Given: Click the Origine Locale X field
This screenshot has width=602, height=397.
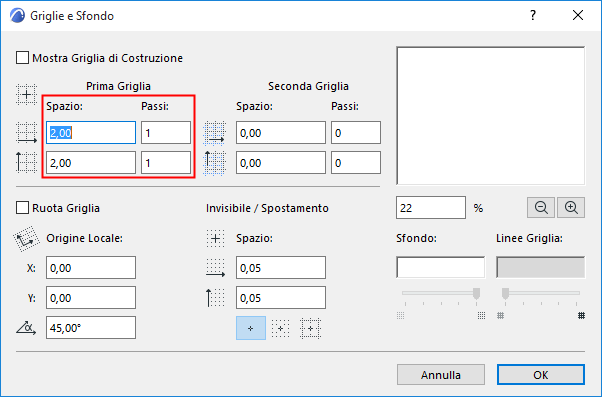Looking at the screenshot, I should [91, 268].
